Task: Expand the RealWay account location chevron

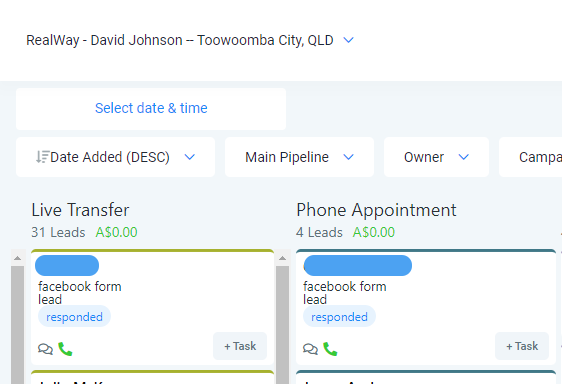Action: [348, 40]
